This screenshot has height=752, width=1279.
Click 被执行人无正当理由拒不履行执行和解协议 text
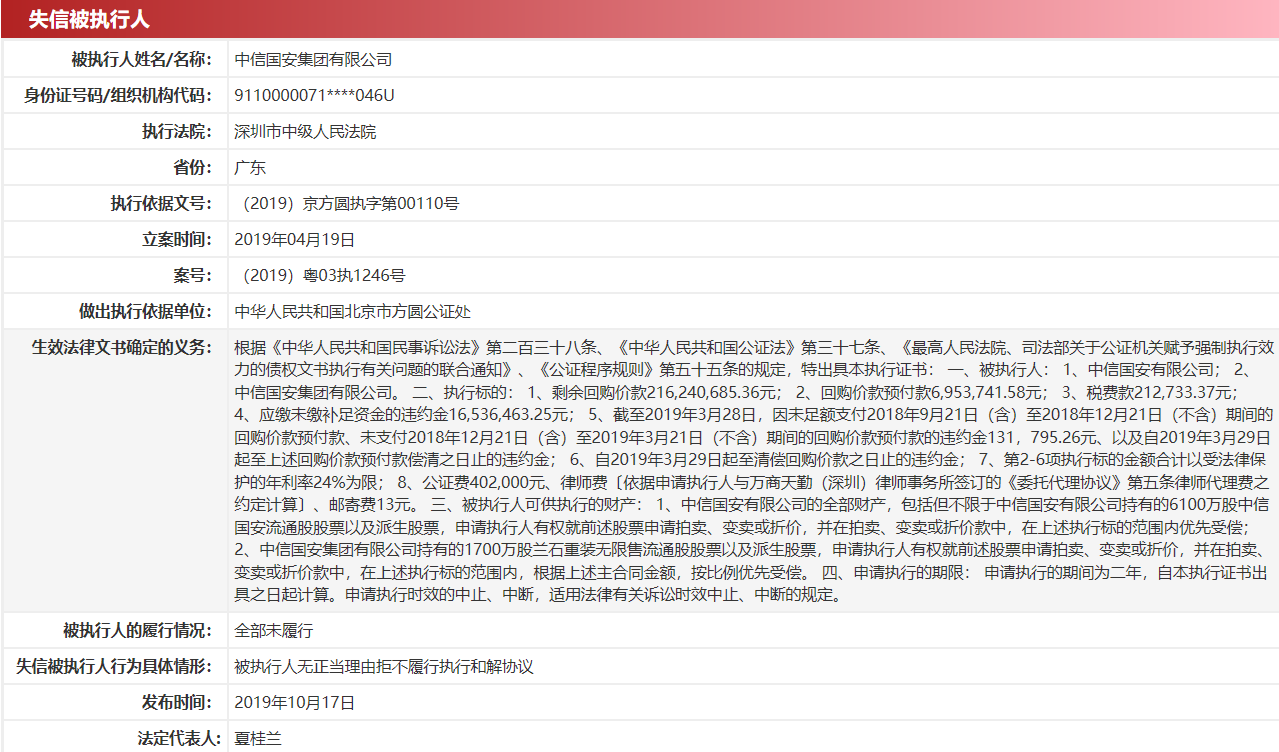(384, 667)
